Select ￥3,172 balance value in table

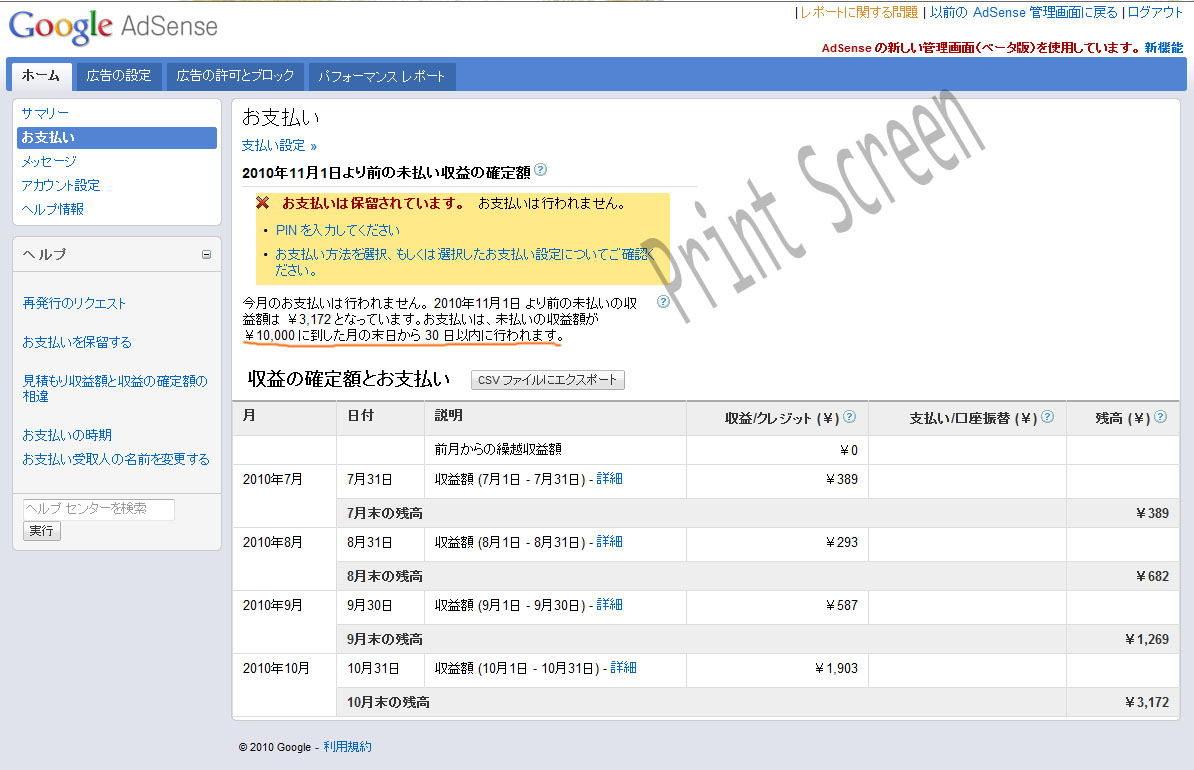tap(1147, 702)
